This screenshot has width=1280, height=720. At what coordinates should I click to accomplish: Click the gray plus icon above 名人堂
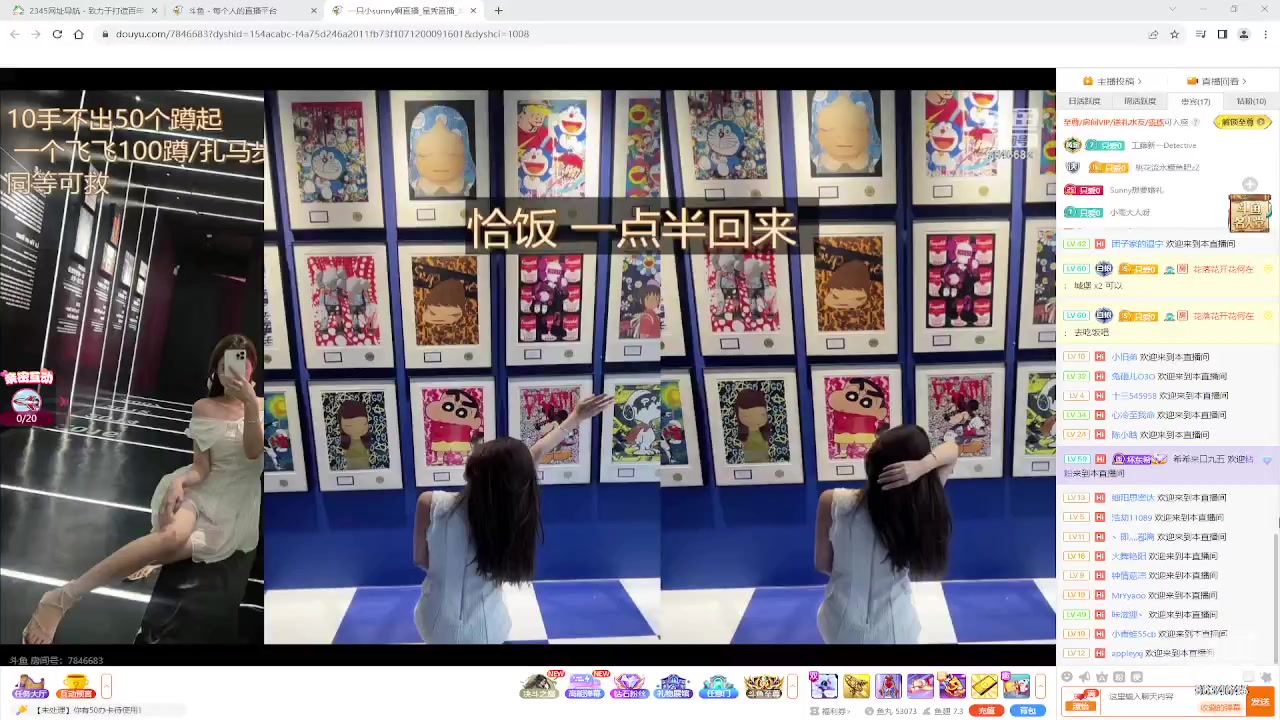pyautogui.click(x=1250, y=184)
